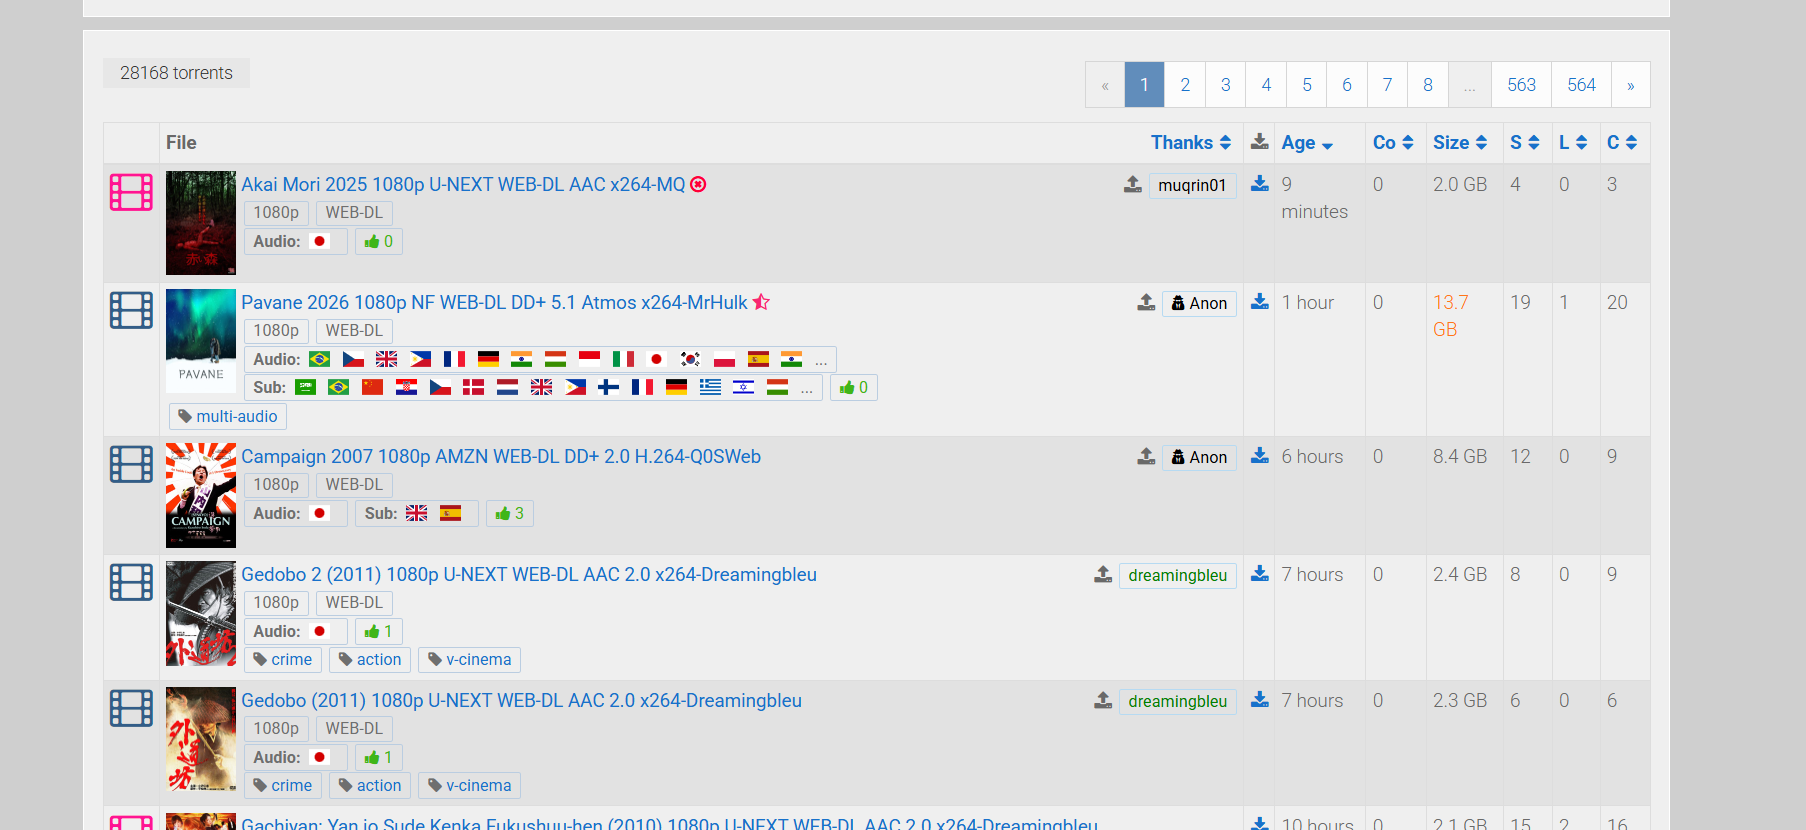
Task: Sort by the Co column
Action: 1393,143
